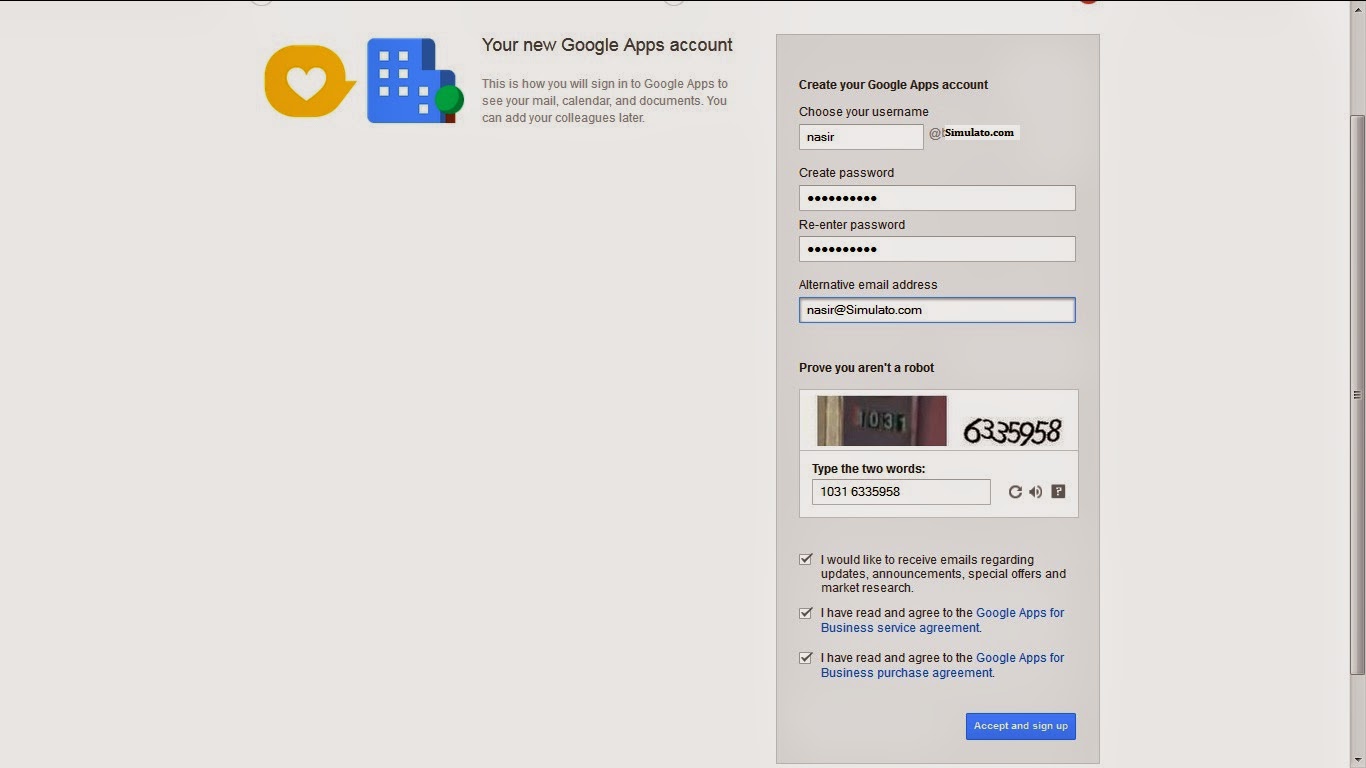Open the Google Apps for Business purchase agreement link
The image size is (1366, 768).
(x=943, y=665)
